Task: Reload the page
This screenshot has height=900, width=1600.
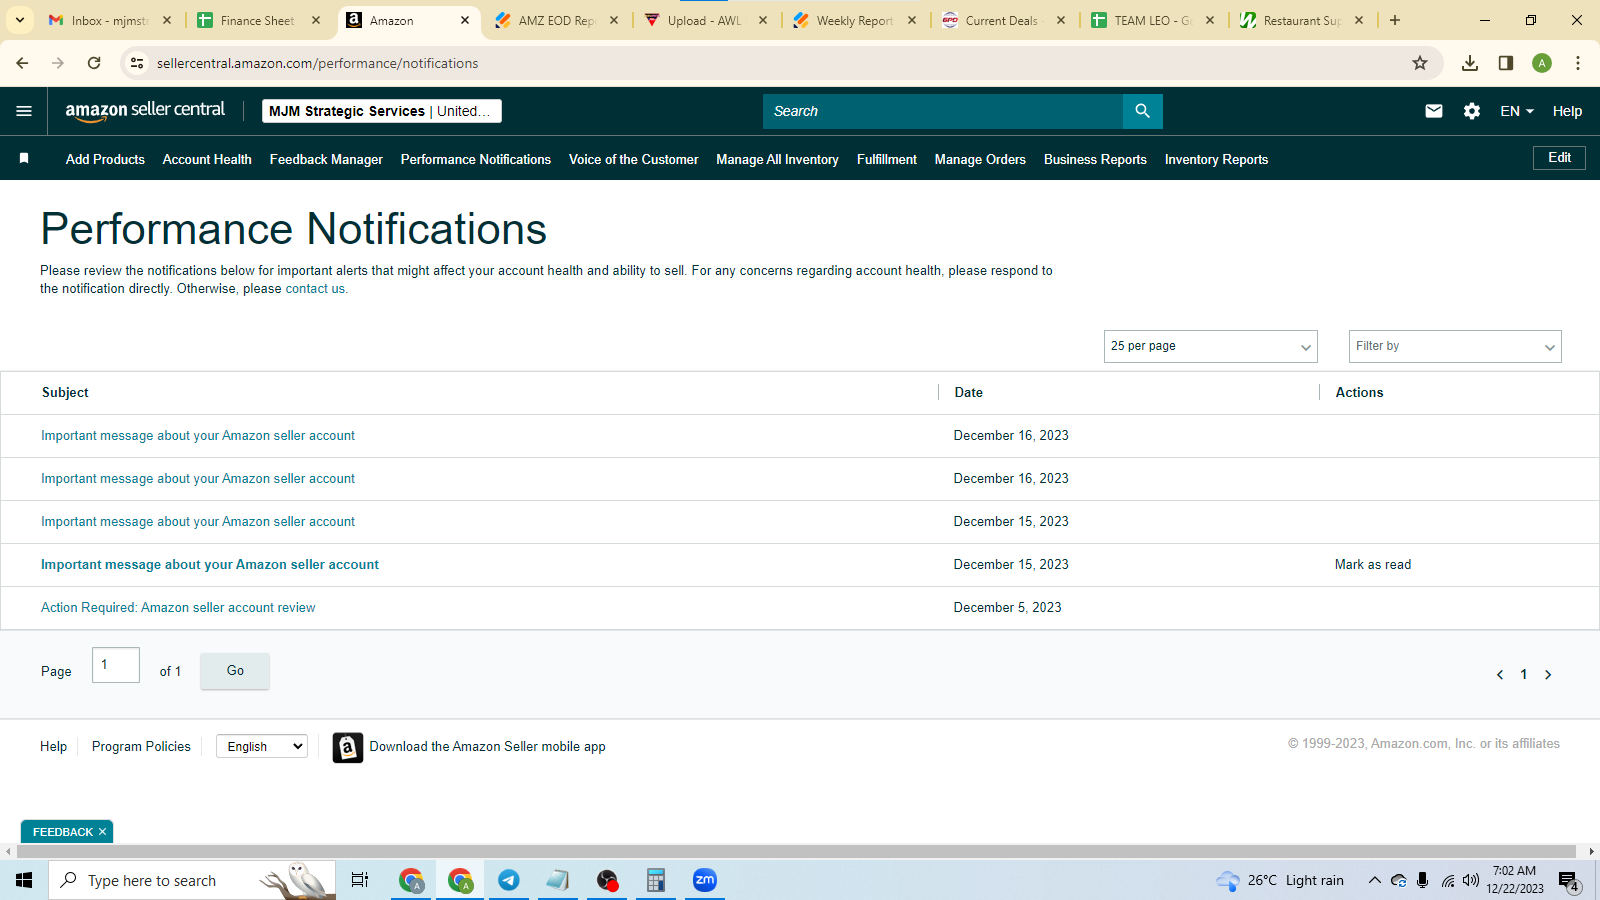Action: click(x=94, y=63)
